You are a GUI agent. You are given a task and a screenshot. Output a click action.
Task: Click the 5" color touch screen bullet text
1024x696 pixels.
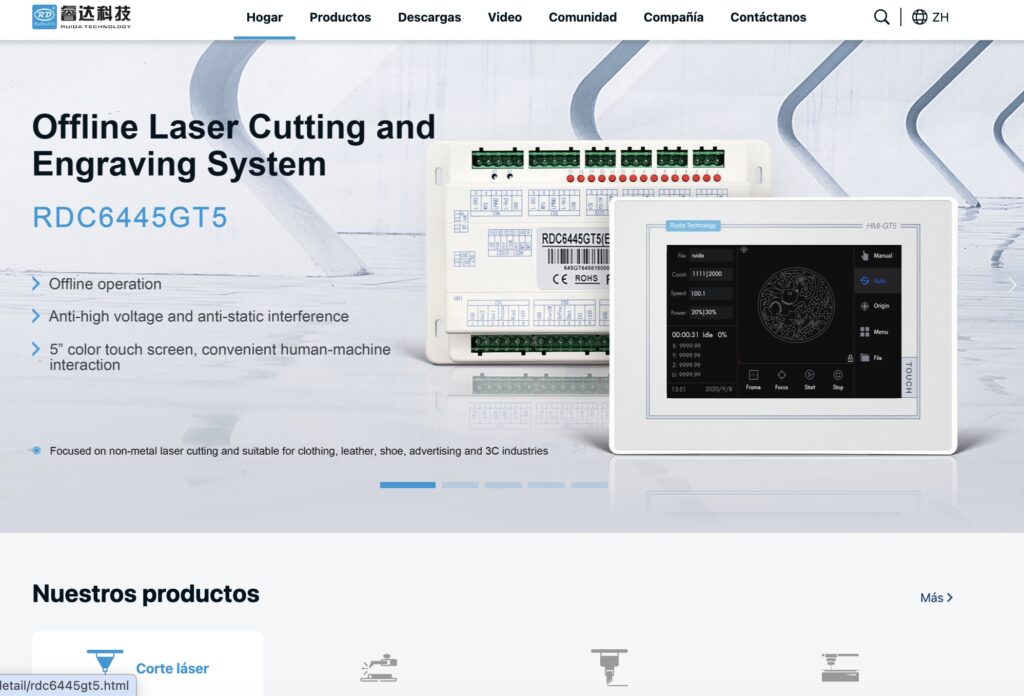pos(220,356)
